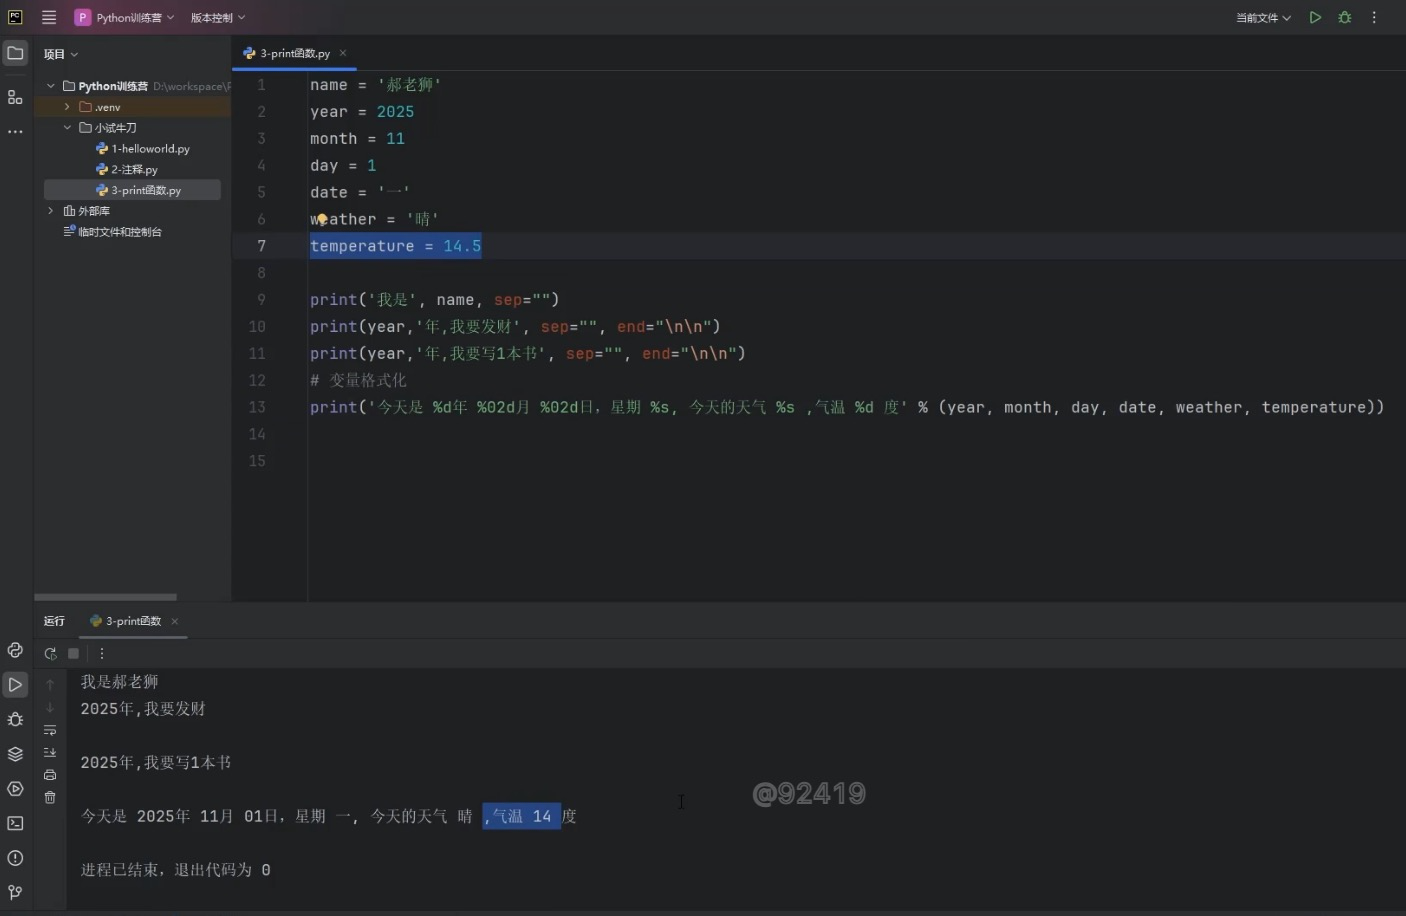Screen dimensions: 1406x916
Task: Rerun the 3-print函数 script
Action: tap(50, 653)
